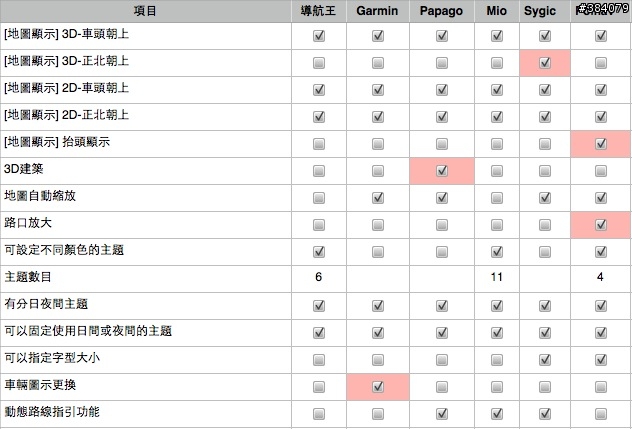632x429 pixels.
Task: Select the Papago column header
Action: coord(441,11)
